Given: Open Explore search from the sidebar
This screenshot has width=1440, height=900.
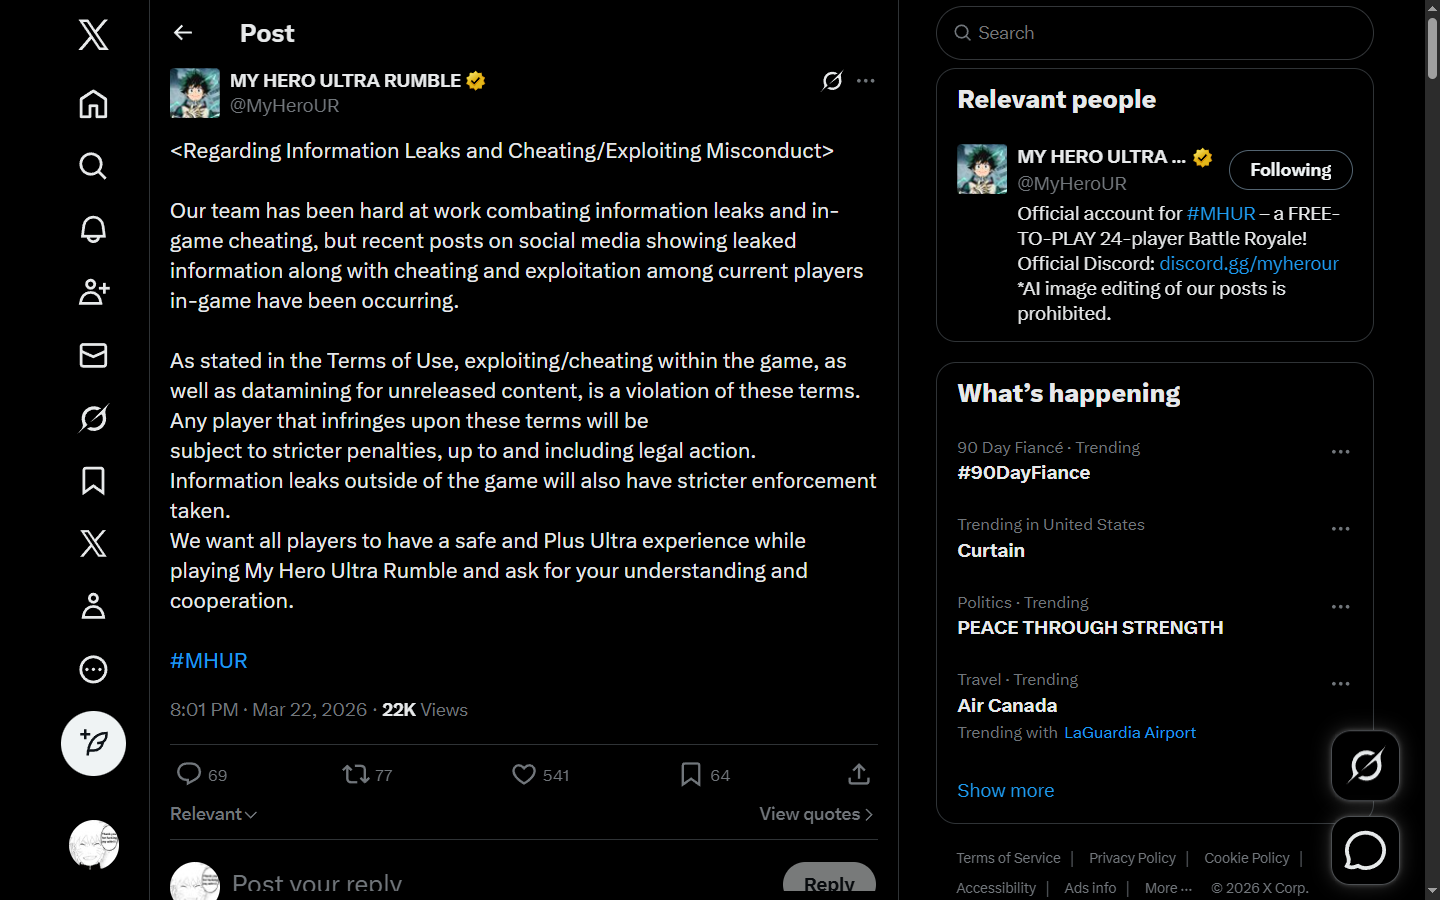Looking at the screenshot, I should point(93,166).
